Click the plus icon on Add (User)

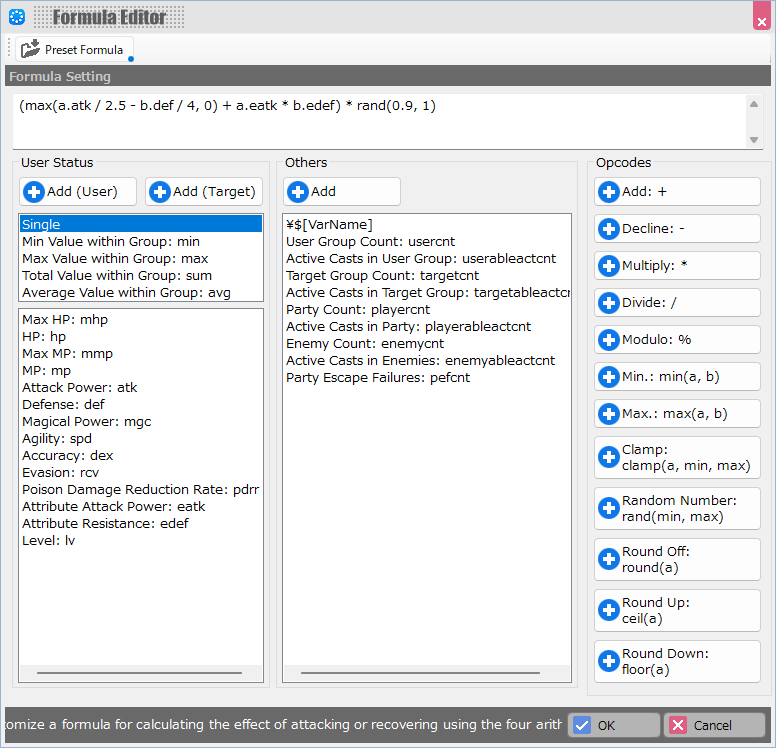tap(34, 192)
